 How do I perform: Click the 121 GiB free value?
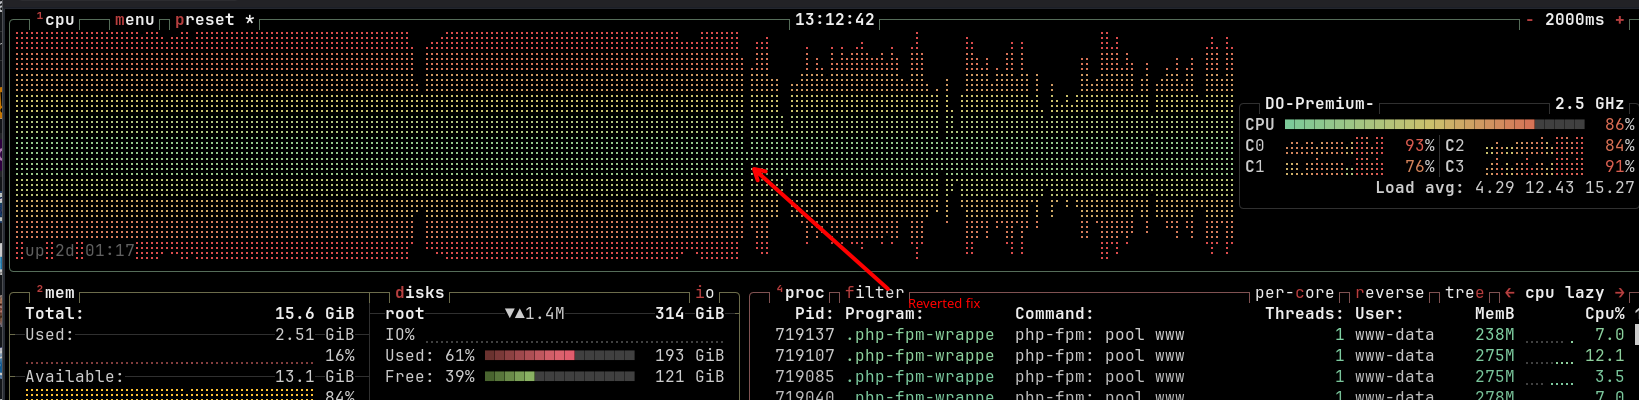click(690, 377)
